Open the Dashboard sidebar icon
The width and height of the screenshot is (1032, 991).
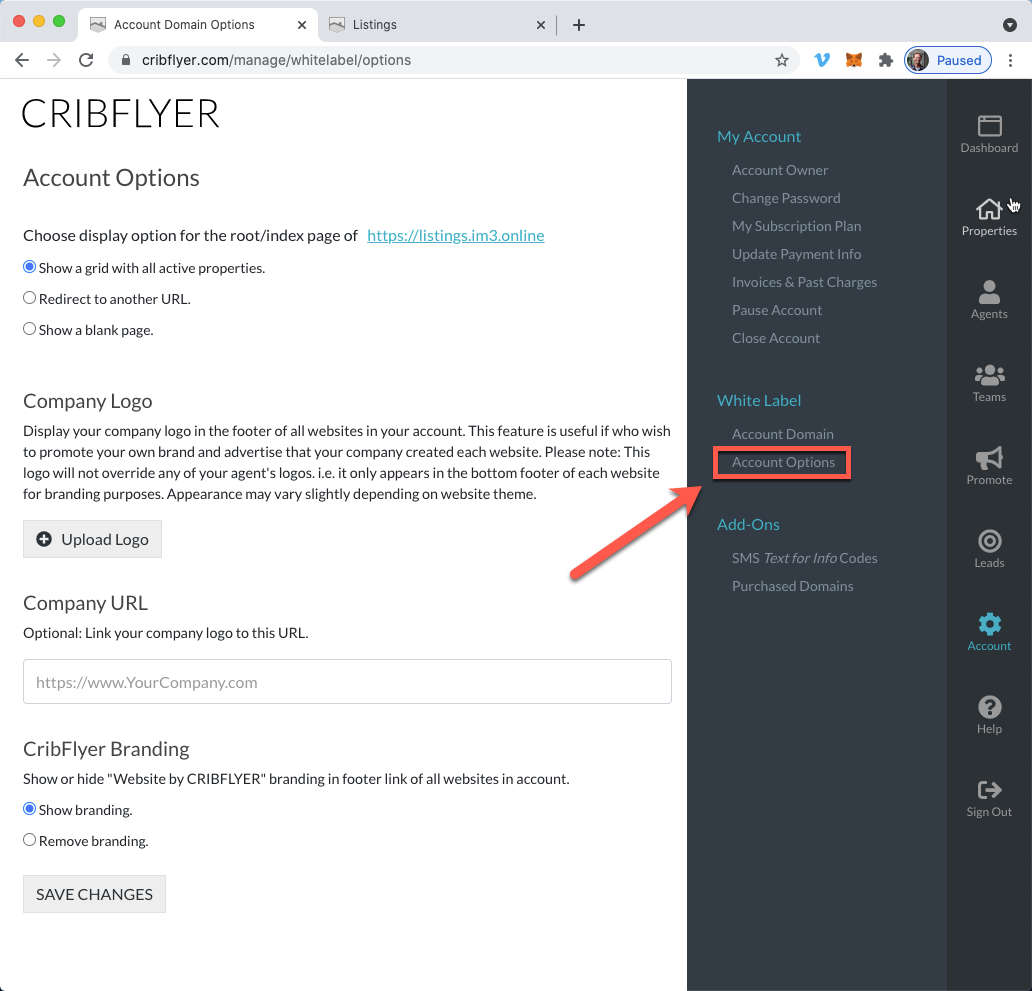(x=989, y=126)
